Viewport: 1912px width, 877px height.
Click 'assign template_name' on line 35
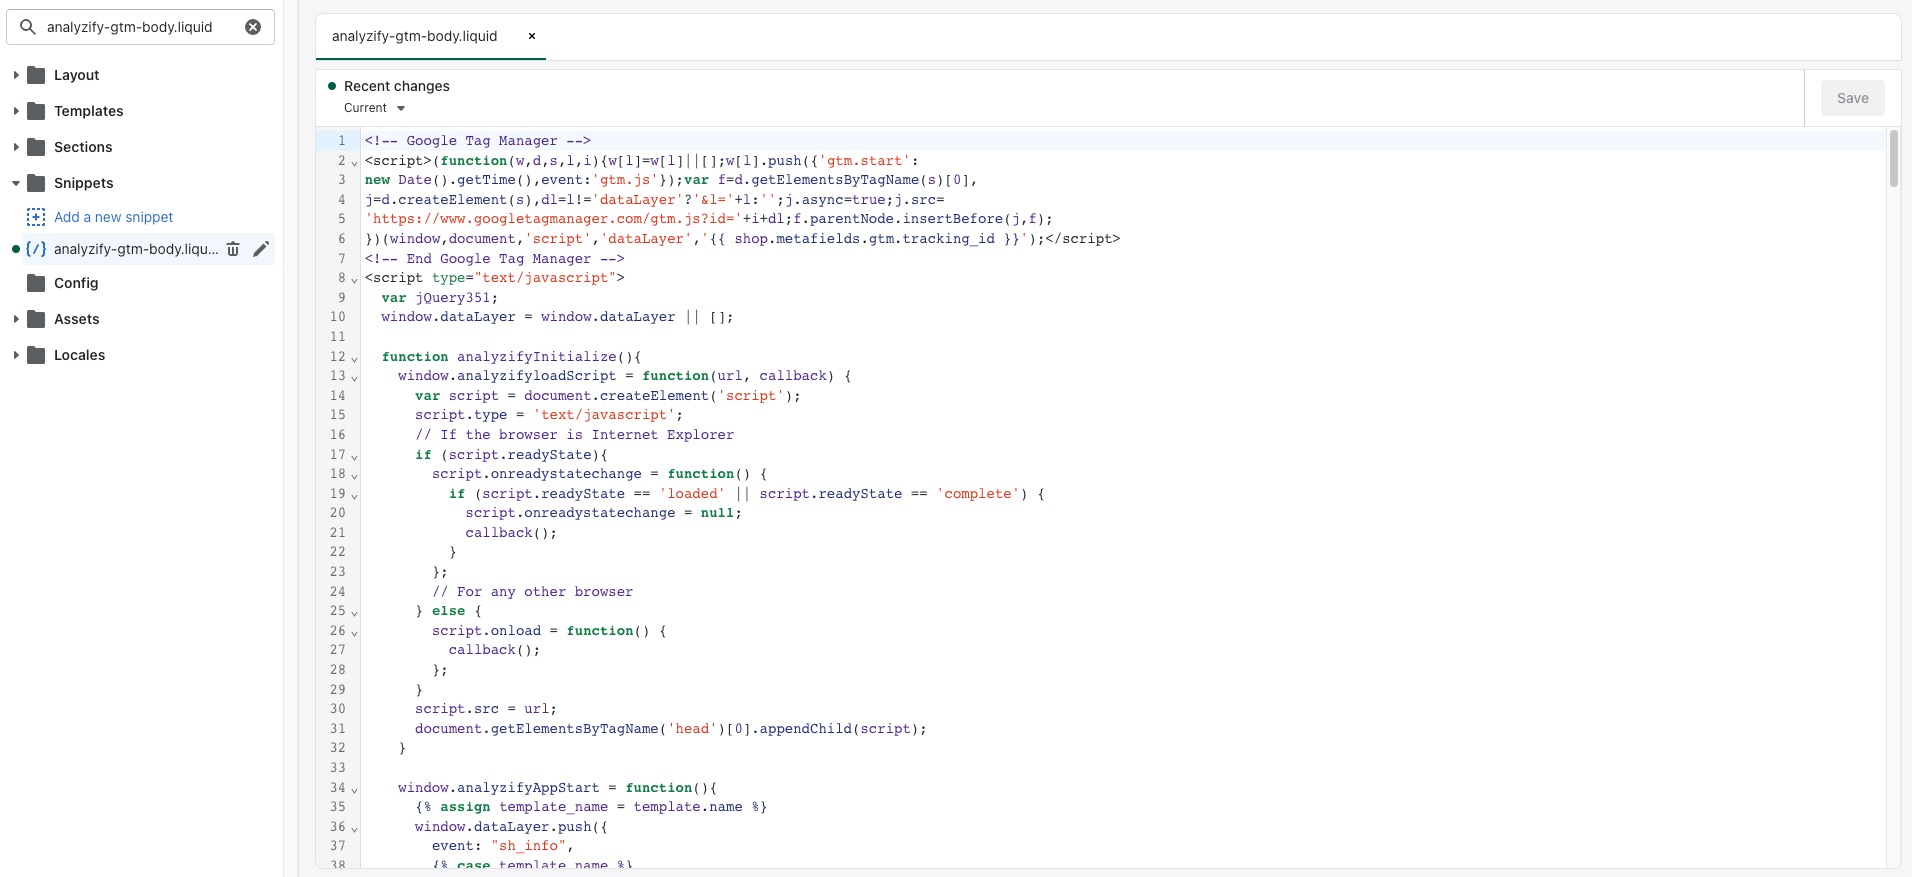[x=524, y=807]
